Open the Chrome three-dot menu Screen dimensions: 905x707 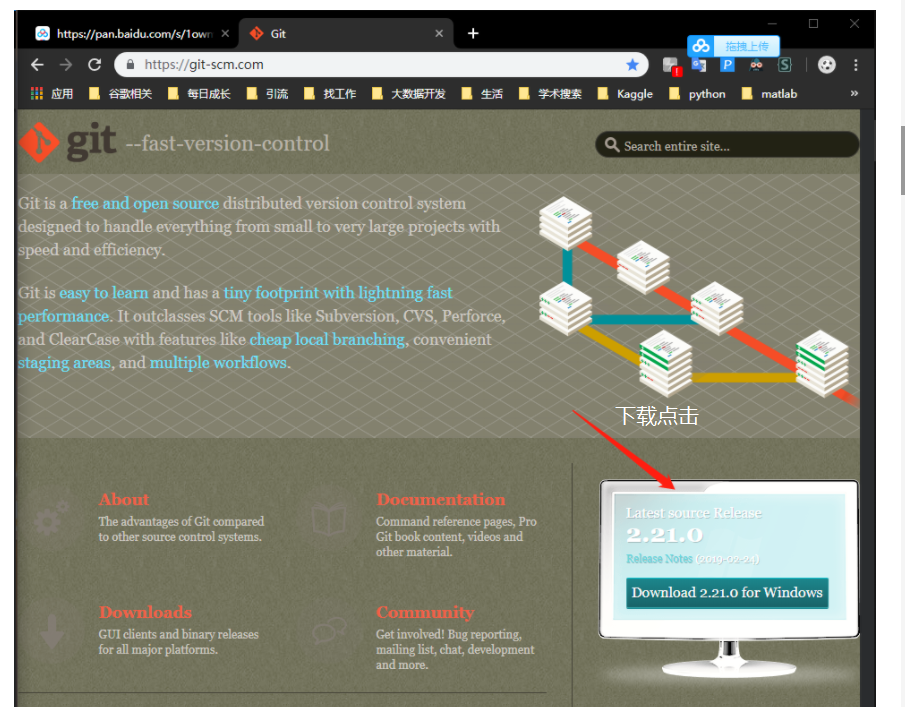tap(855, 65)
